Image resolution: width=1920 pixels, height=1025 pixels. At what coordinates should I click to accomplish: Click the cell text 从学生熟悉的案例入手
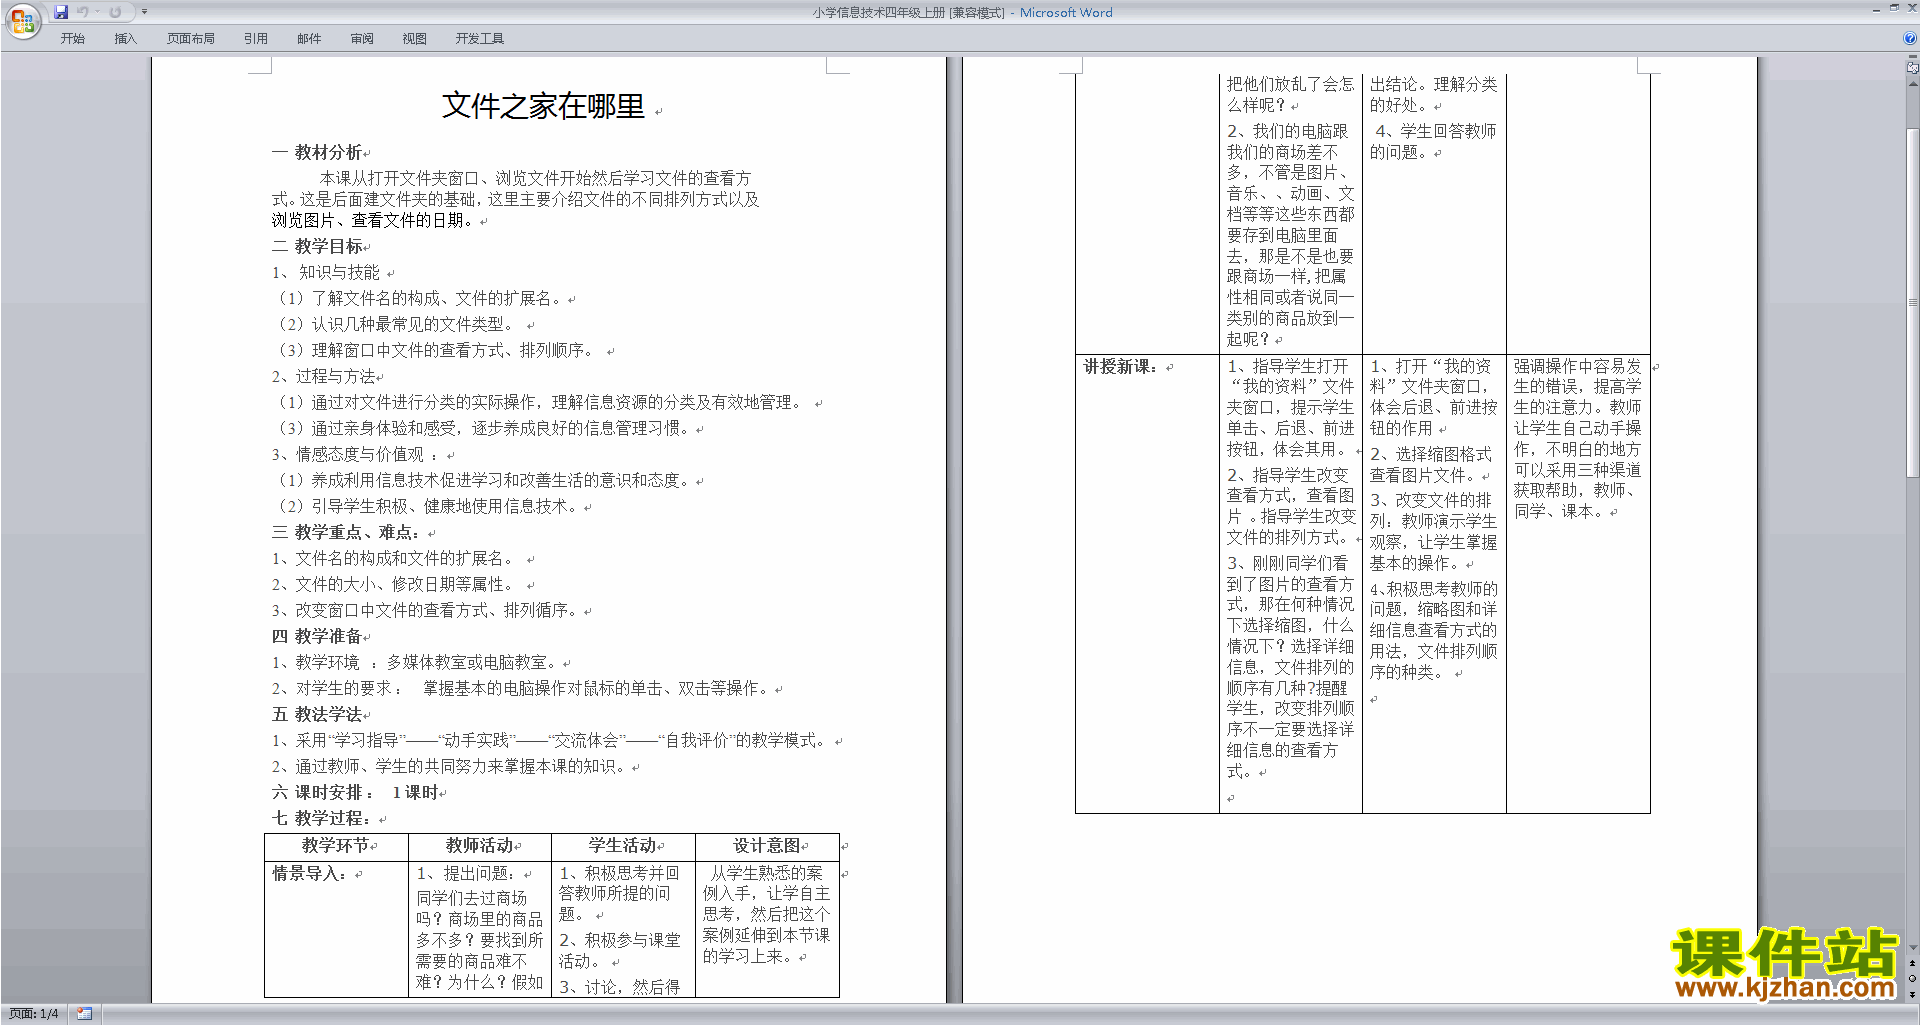(x=766, y=915)
